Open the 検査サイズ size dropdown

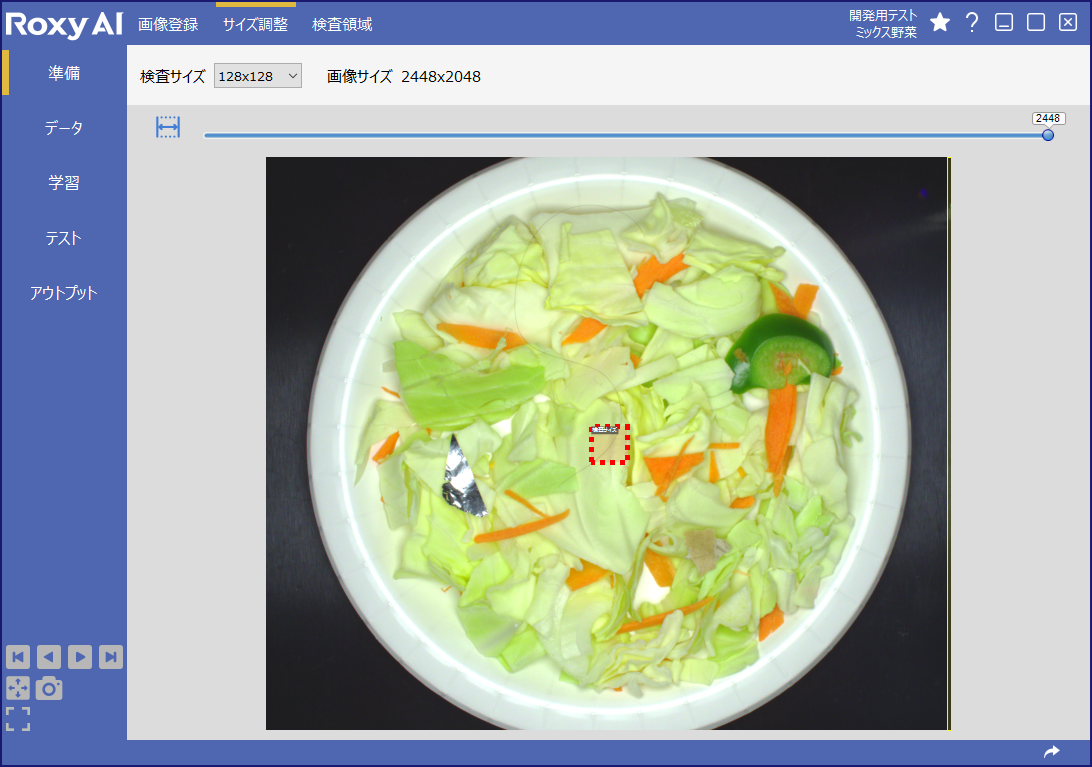257,75
